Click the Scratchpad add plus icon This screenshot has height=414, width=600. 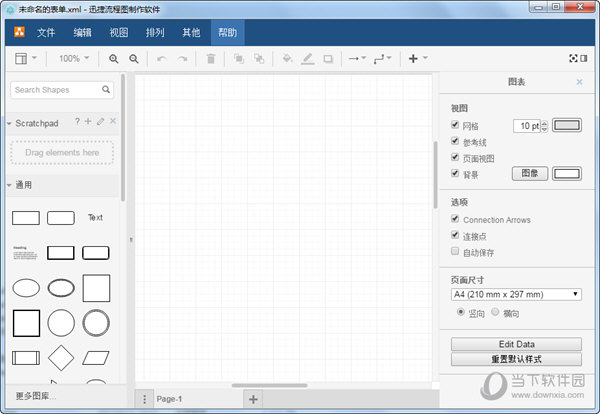click(x=88, y=121)
